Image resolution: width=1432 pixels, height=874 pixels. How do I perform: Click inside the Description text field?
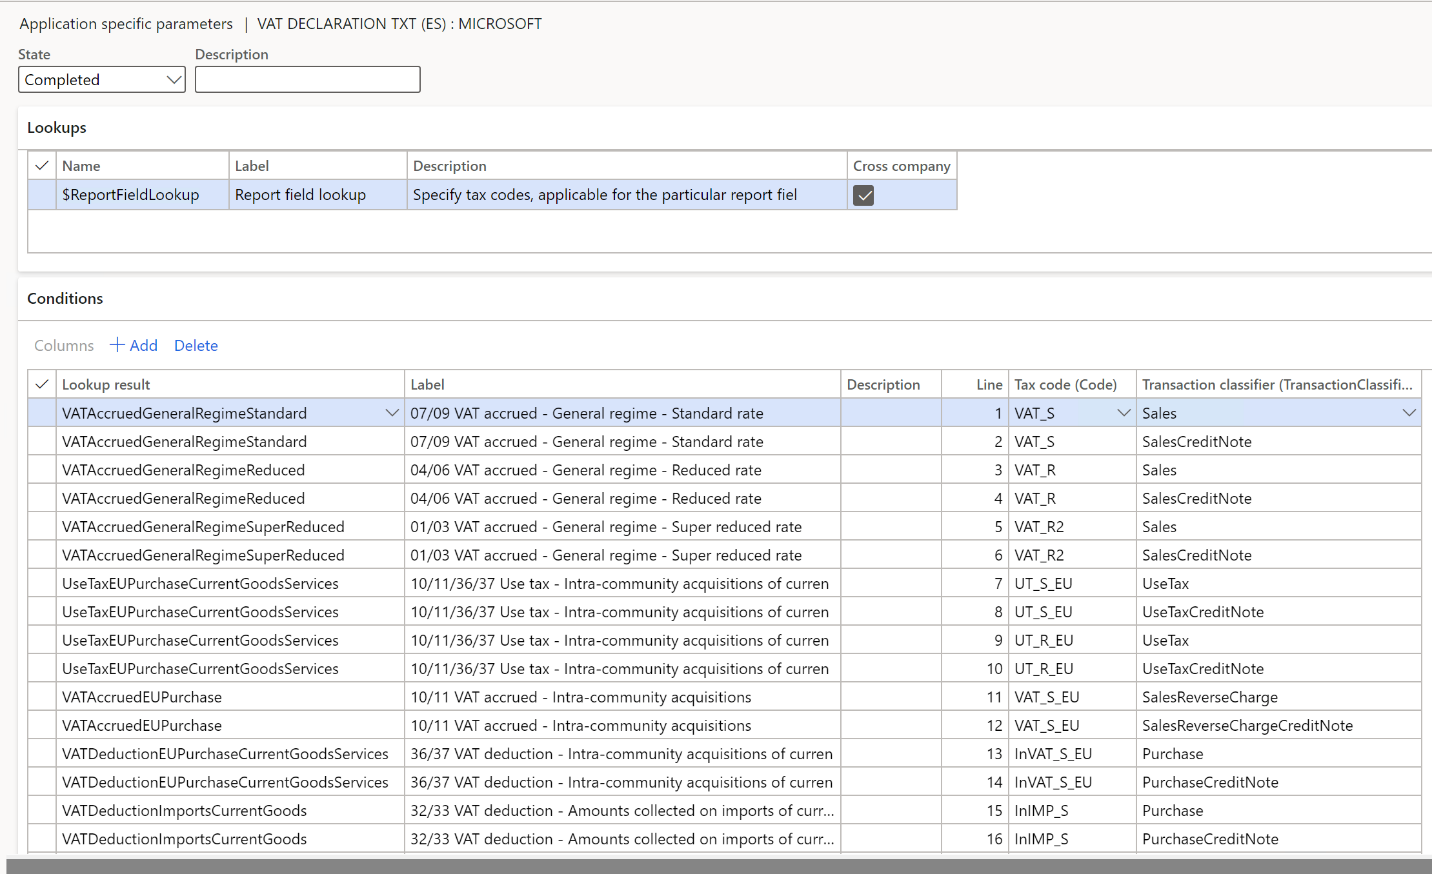point(307,79)
